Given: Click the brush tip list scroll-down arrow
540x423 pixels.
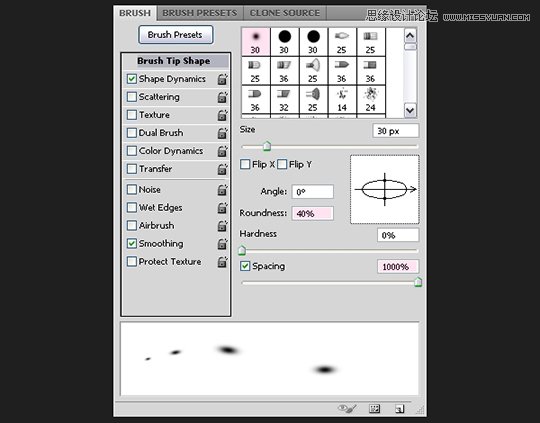Looking at the screenshot, I should pos(410,110).
